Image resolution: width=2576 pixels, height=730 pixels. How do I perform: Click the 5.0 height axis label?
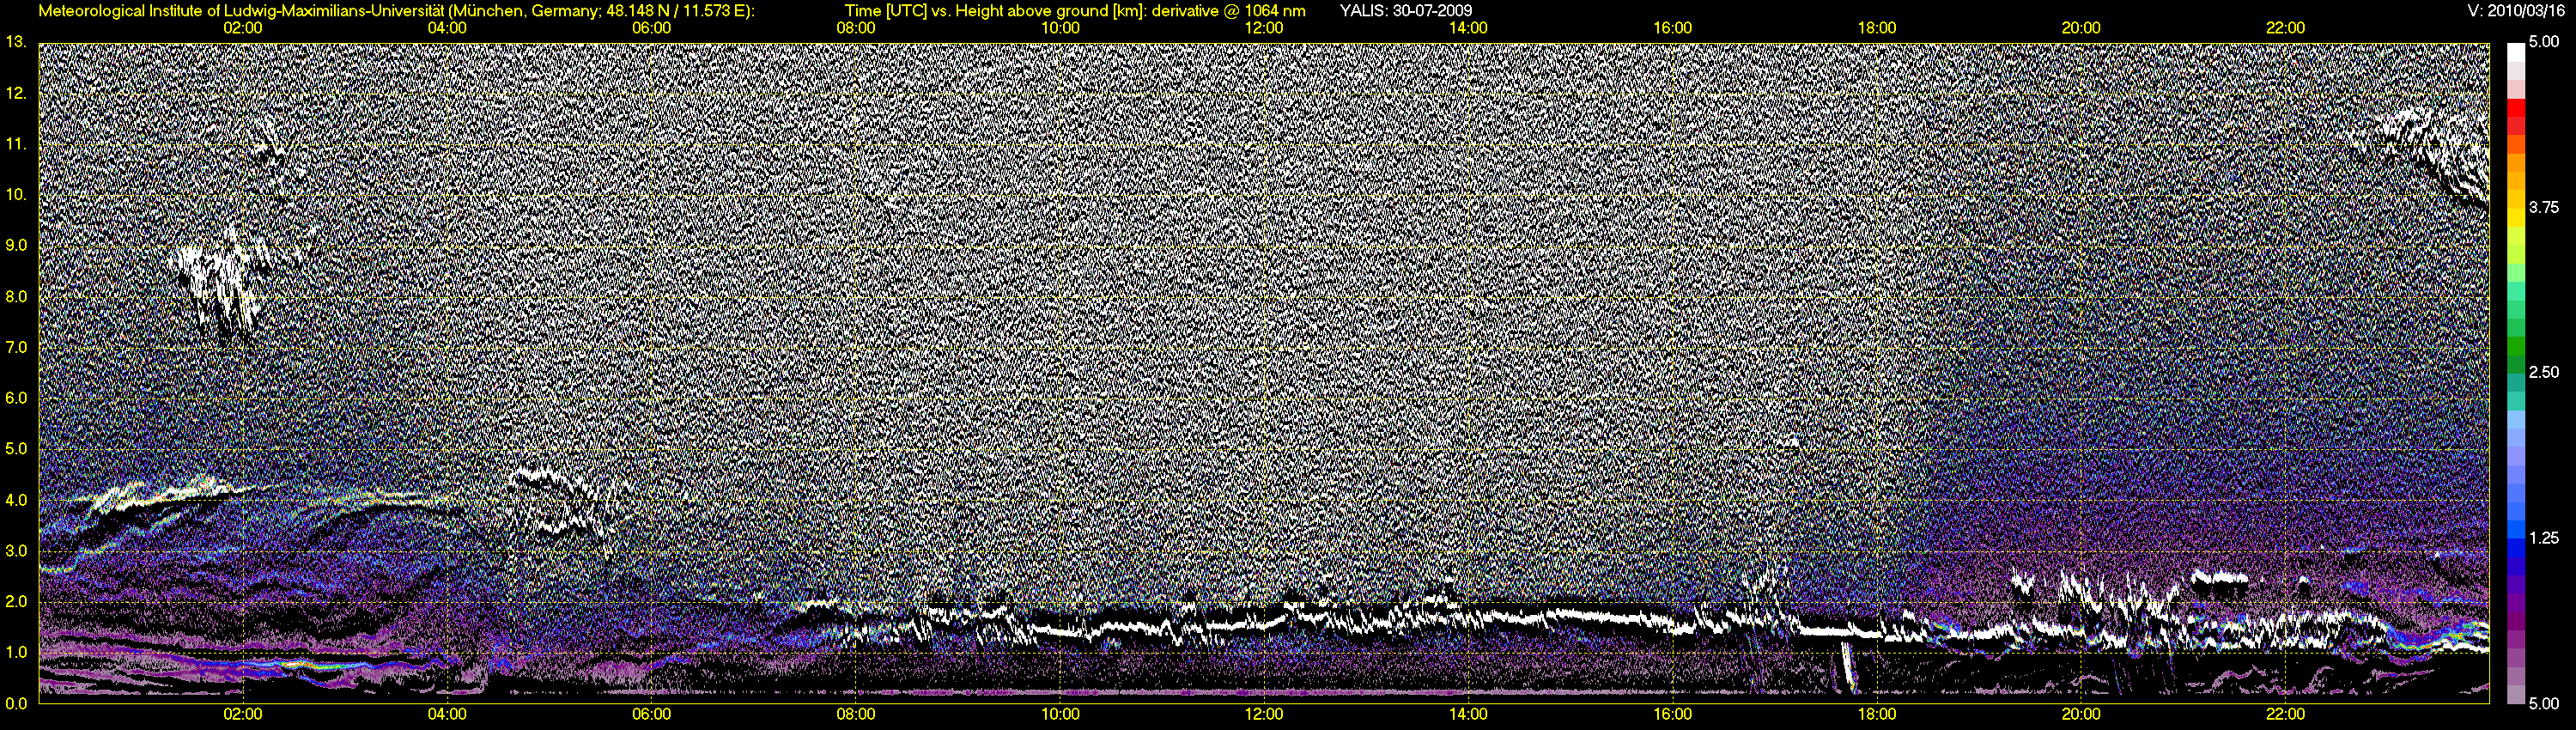pyautogui.click(x=16, y=449)
